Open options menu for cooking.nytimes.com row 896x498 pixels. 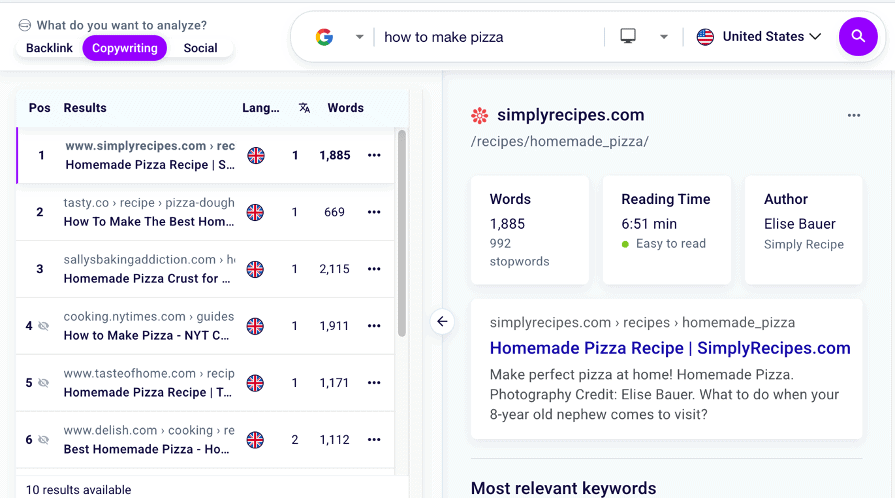pyautogui.click(x=374, y=326)
